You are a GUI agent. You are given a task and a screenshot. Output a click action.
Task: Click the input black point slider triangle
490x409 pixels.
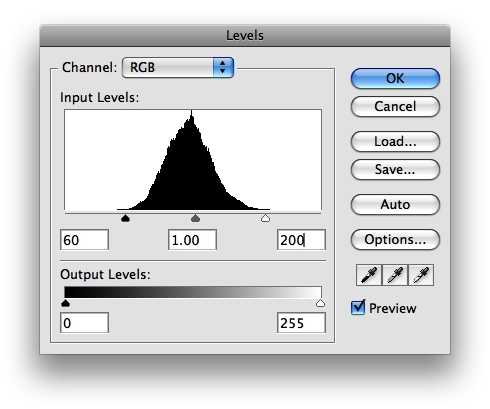tap(125, 218)
